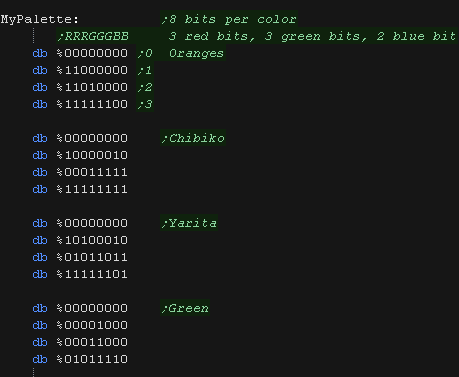This screenshot has height=377, width=459.
Task: Place cursor in value %11111101
Action: click(92, 274)
